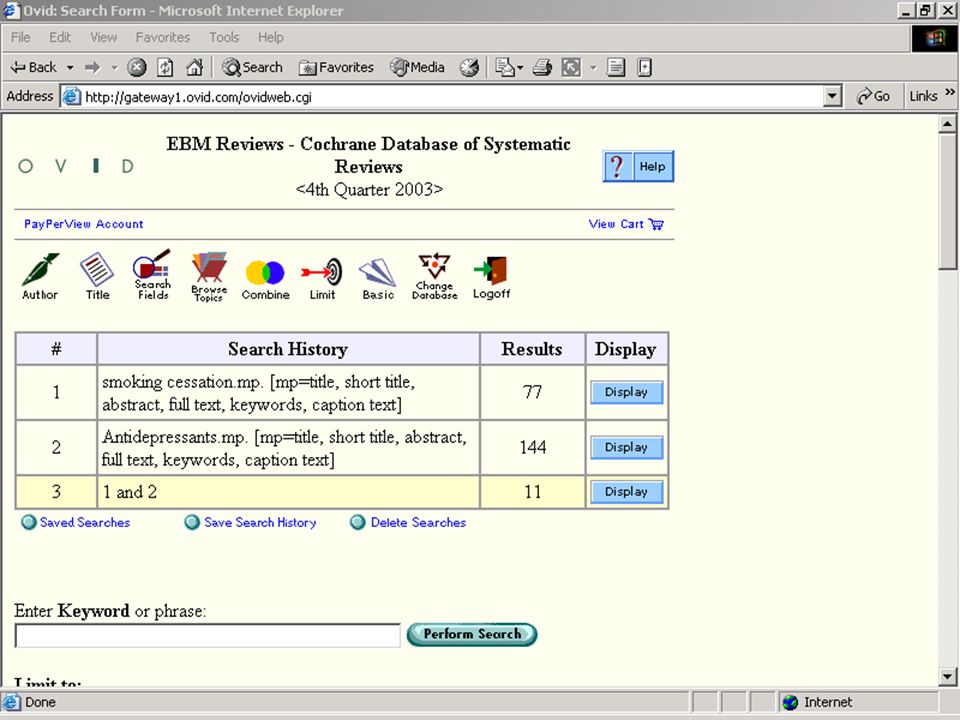
Task: Open the browser Search toolbar button
Action: pyautogui.click(x=253, y=67)
